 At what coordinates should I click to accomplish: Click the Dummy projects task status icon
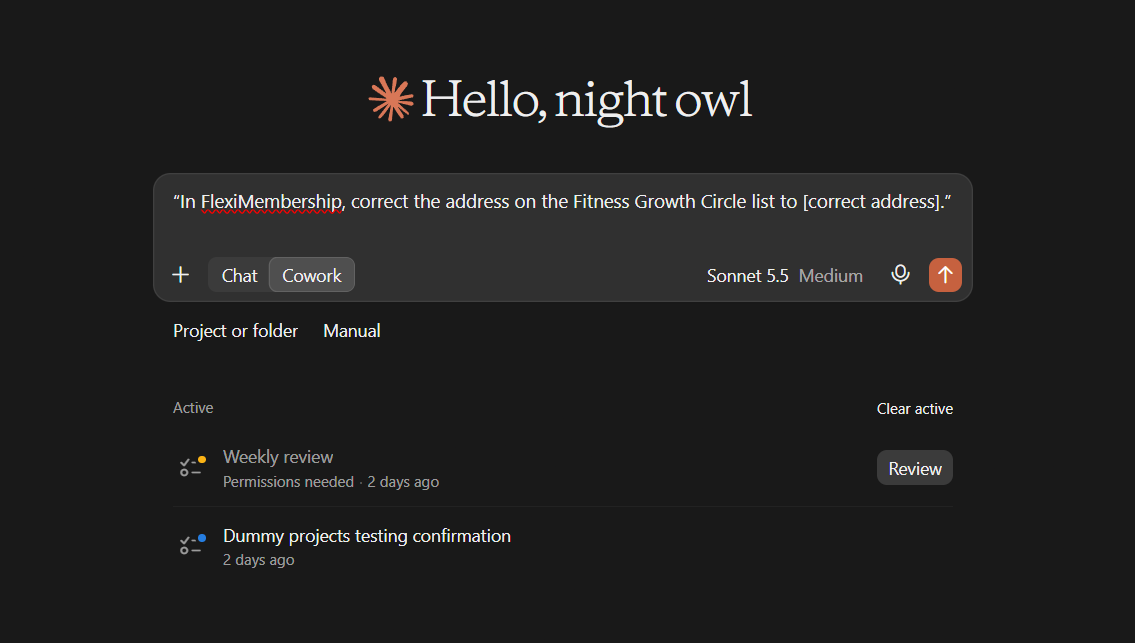click(x=193, y=545)
